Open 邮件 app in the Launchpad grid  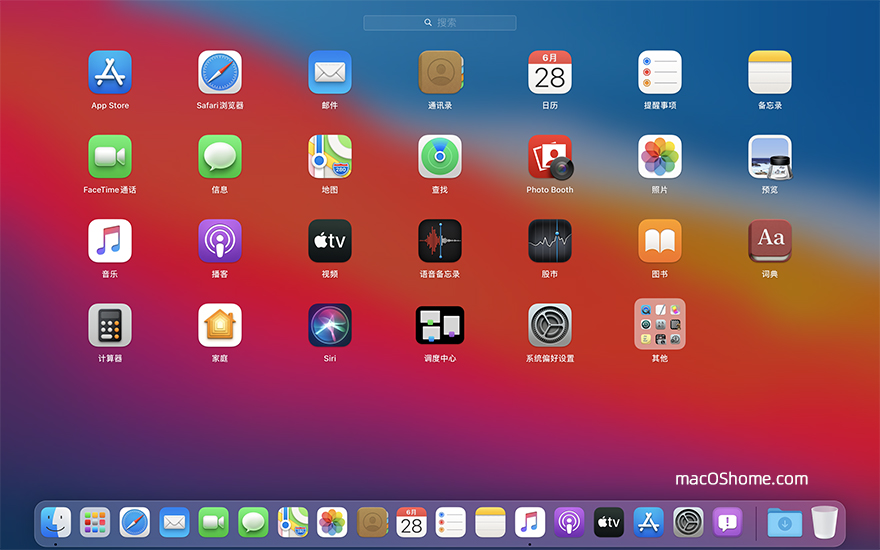(330, 72)
